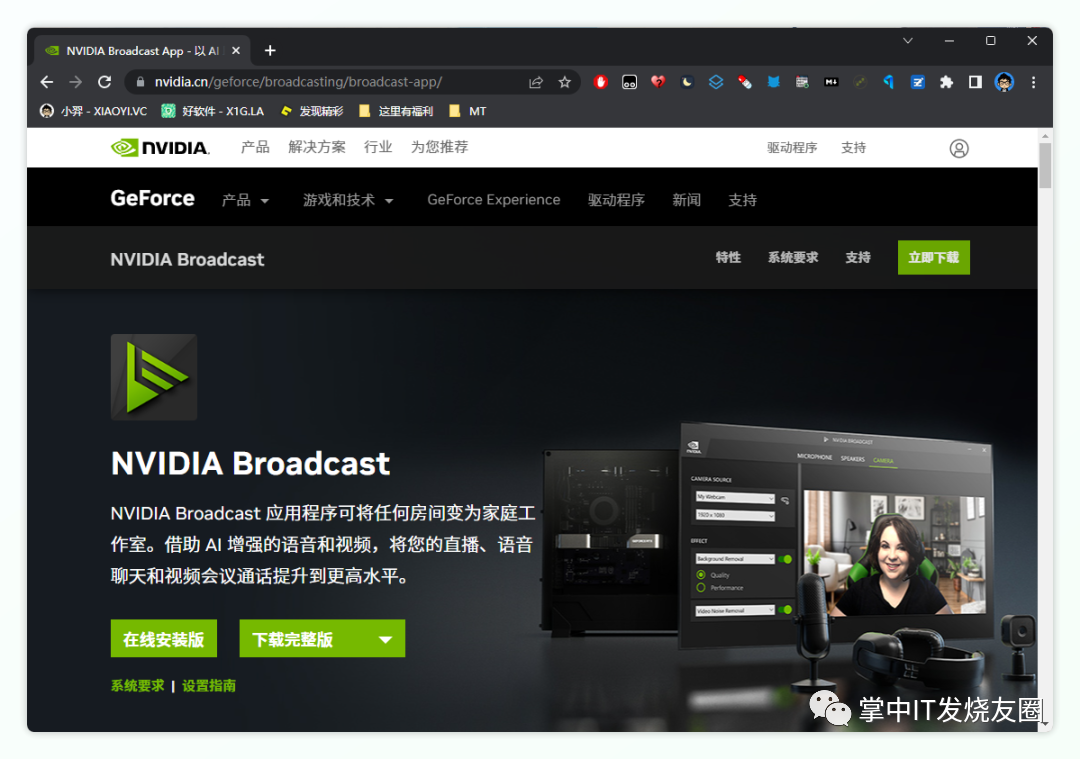This screenshot has height=759, width=1080.
Task: Click the green NVIDIA Broadcast app icon
Action: click(x=154, y=377)
